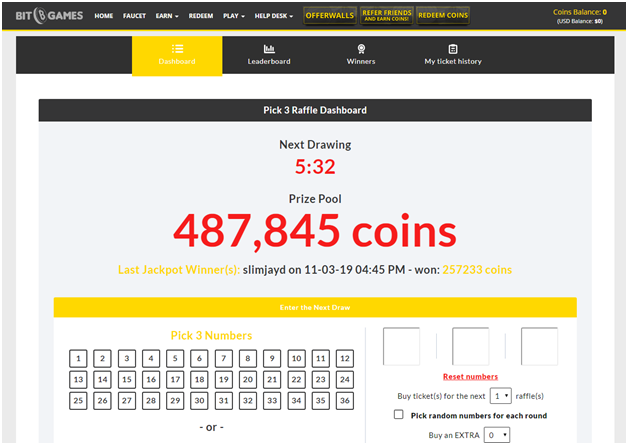Image resolution: width=628 pixels, height=445 pixels.
Task: Pick number 21
Action: [x=272, y=379]
